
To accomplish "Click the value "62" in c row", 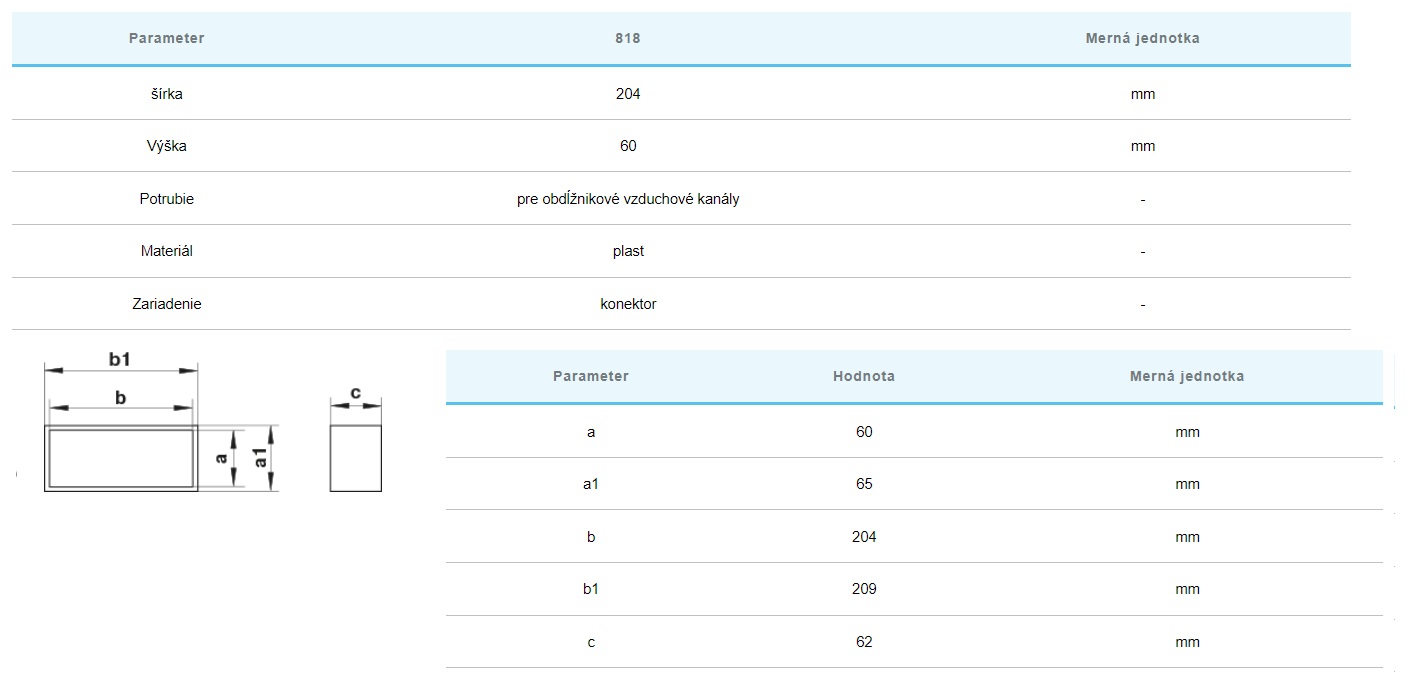I will (864, 642).
